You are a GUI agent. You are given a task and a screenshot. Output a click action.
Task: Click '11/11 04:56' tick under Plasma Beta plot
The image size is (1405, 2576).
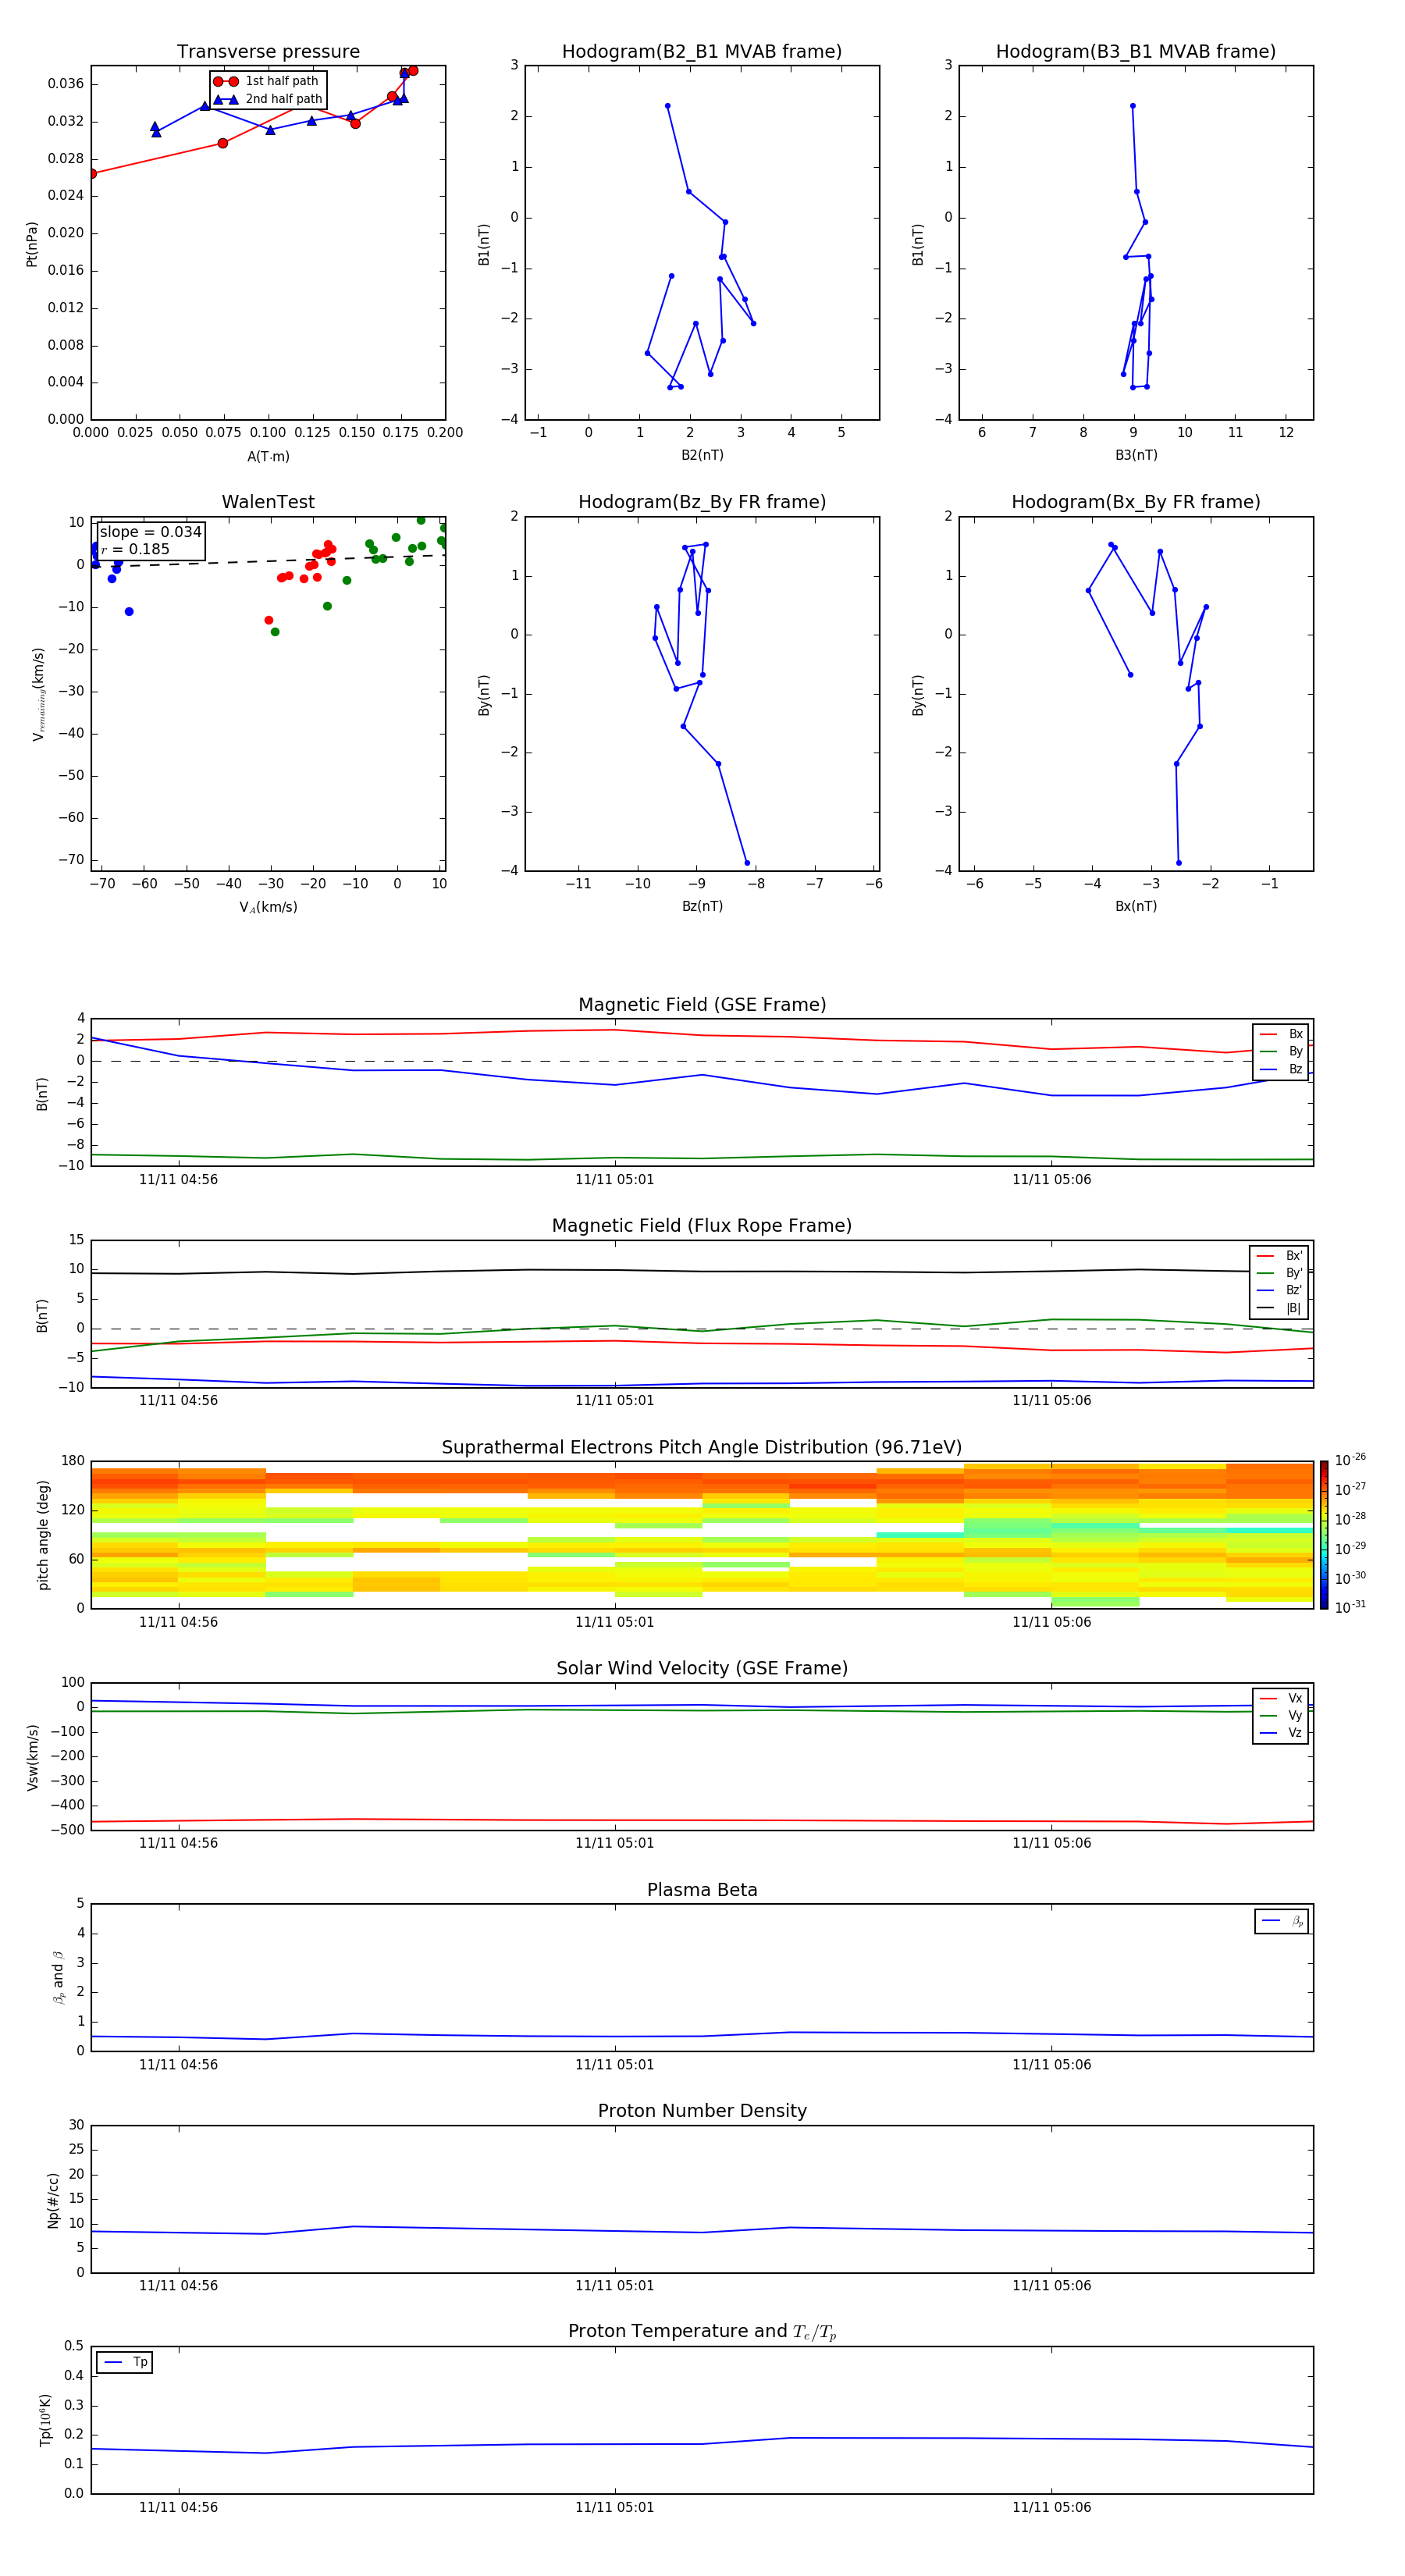click(178, 2065)
